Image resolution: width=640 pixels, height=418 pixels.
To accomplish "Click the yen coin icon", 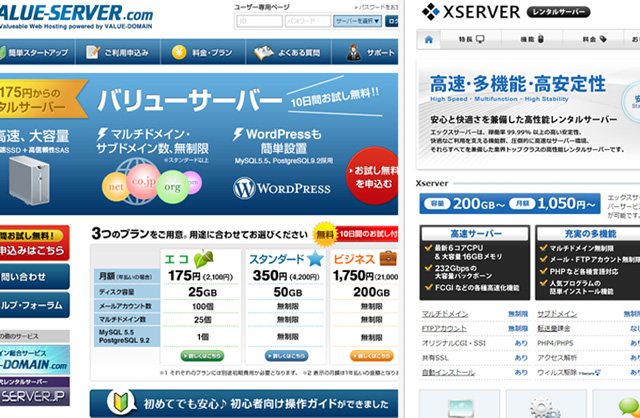I will [179, 52].
